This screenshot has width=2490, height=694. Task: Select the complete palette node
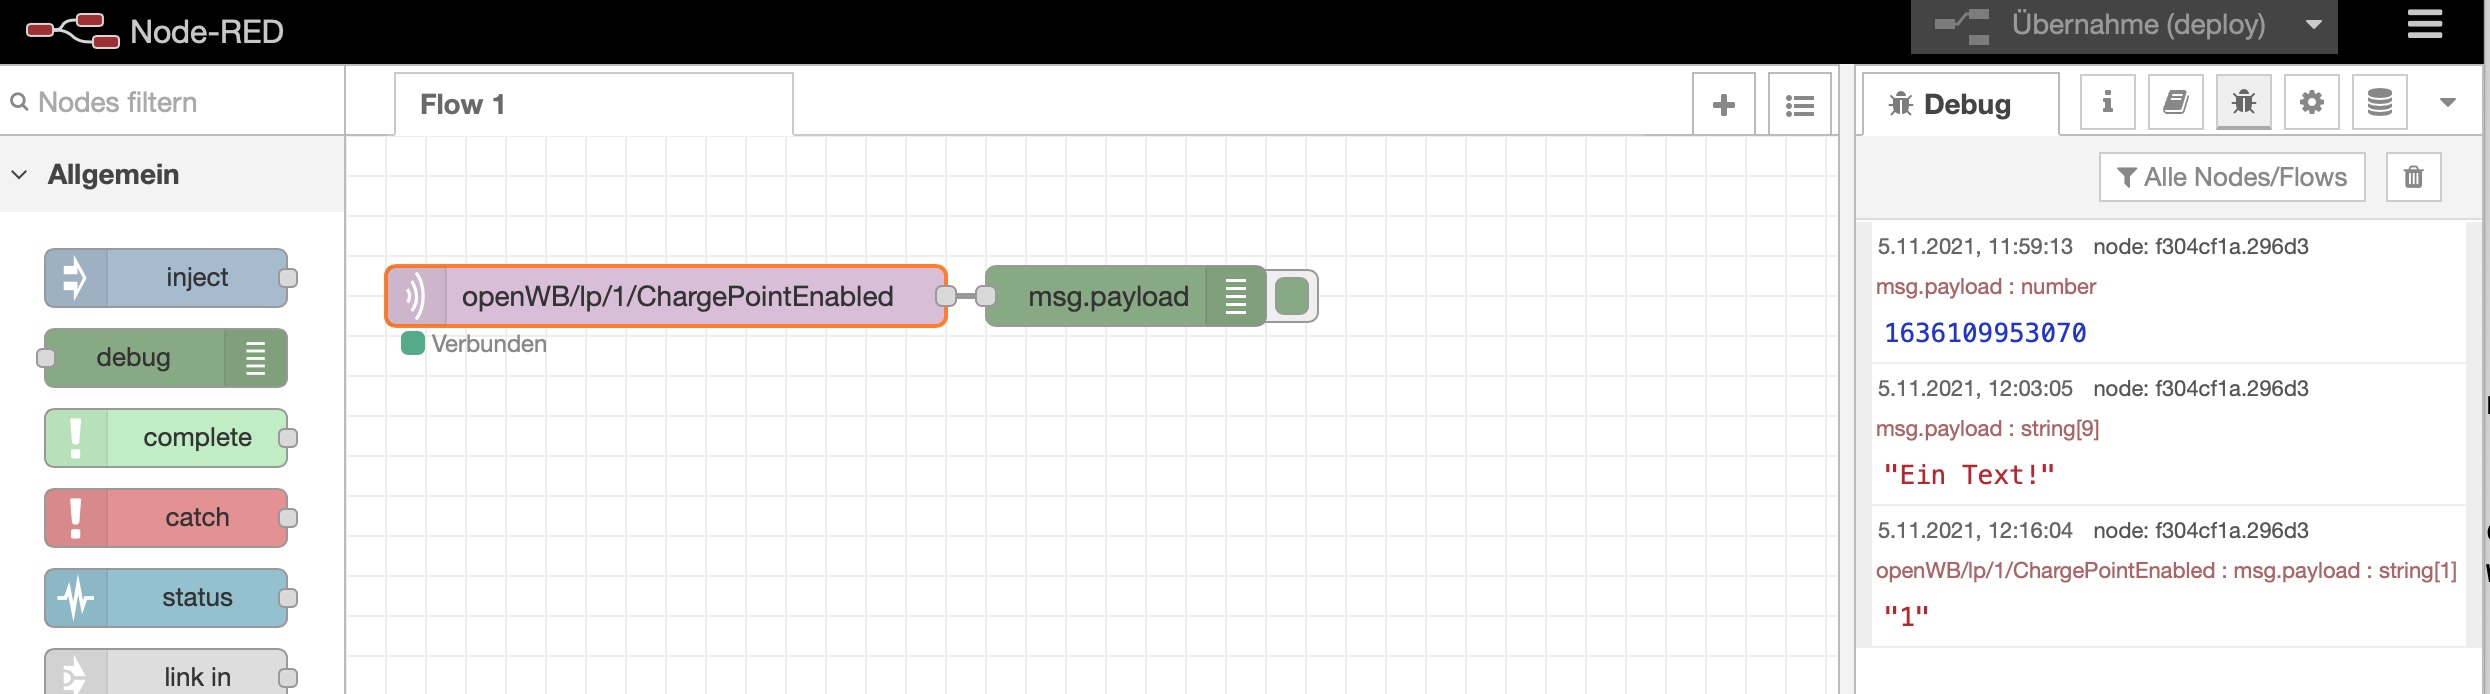pos(166,438)
